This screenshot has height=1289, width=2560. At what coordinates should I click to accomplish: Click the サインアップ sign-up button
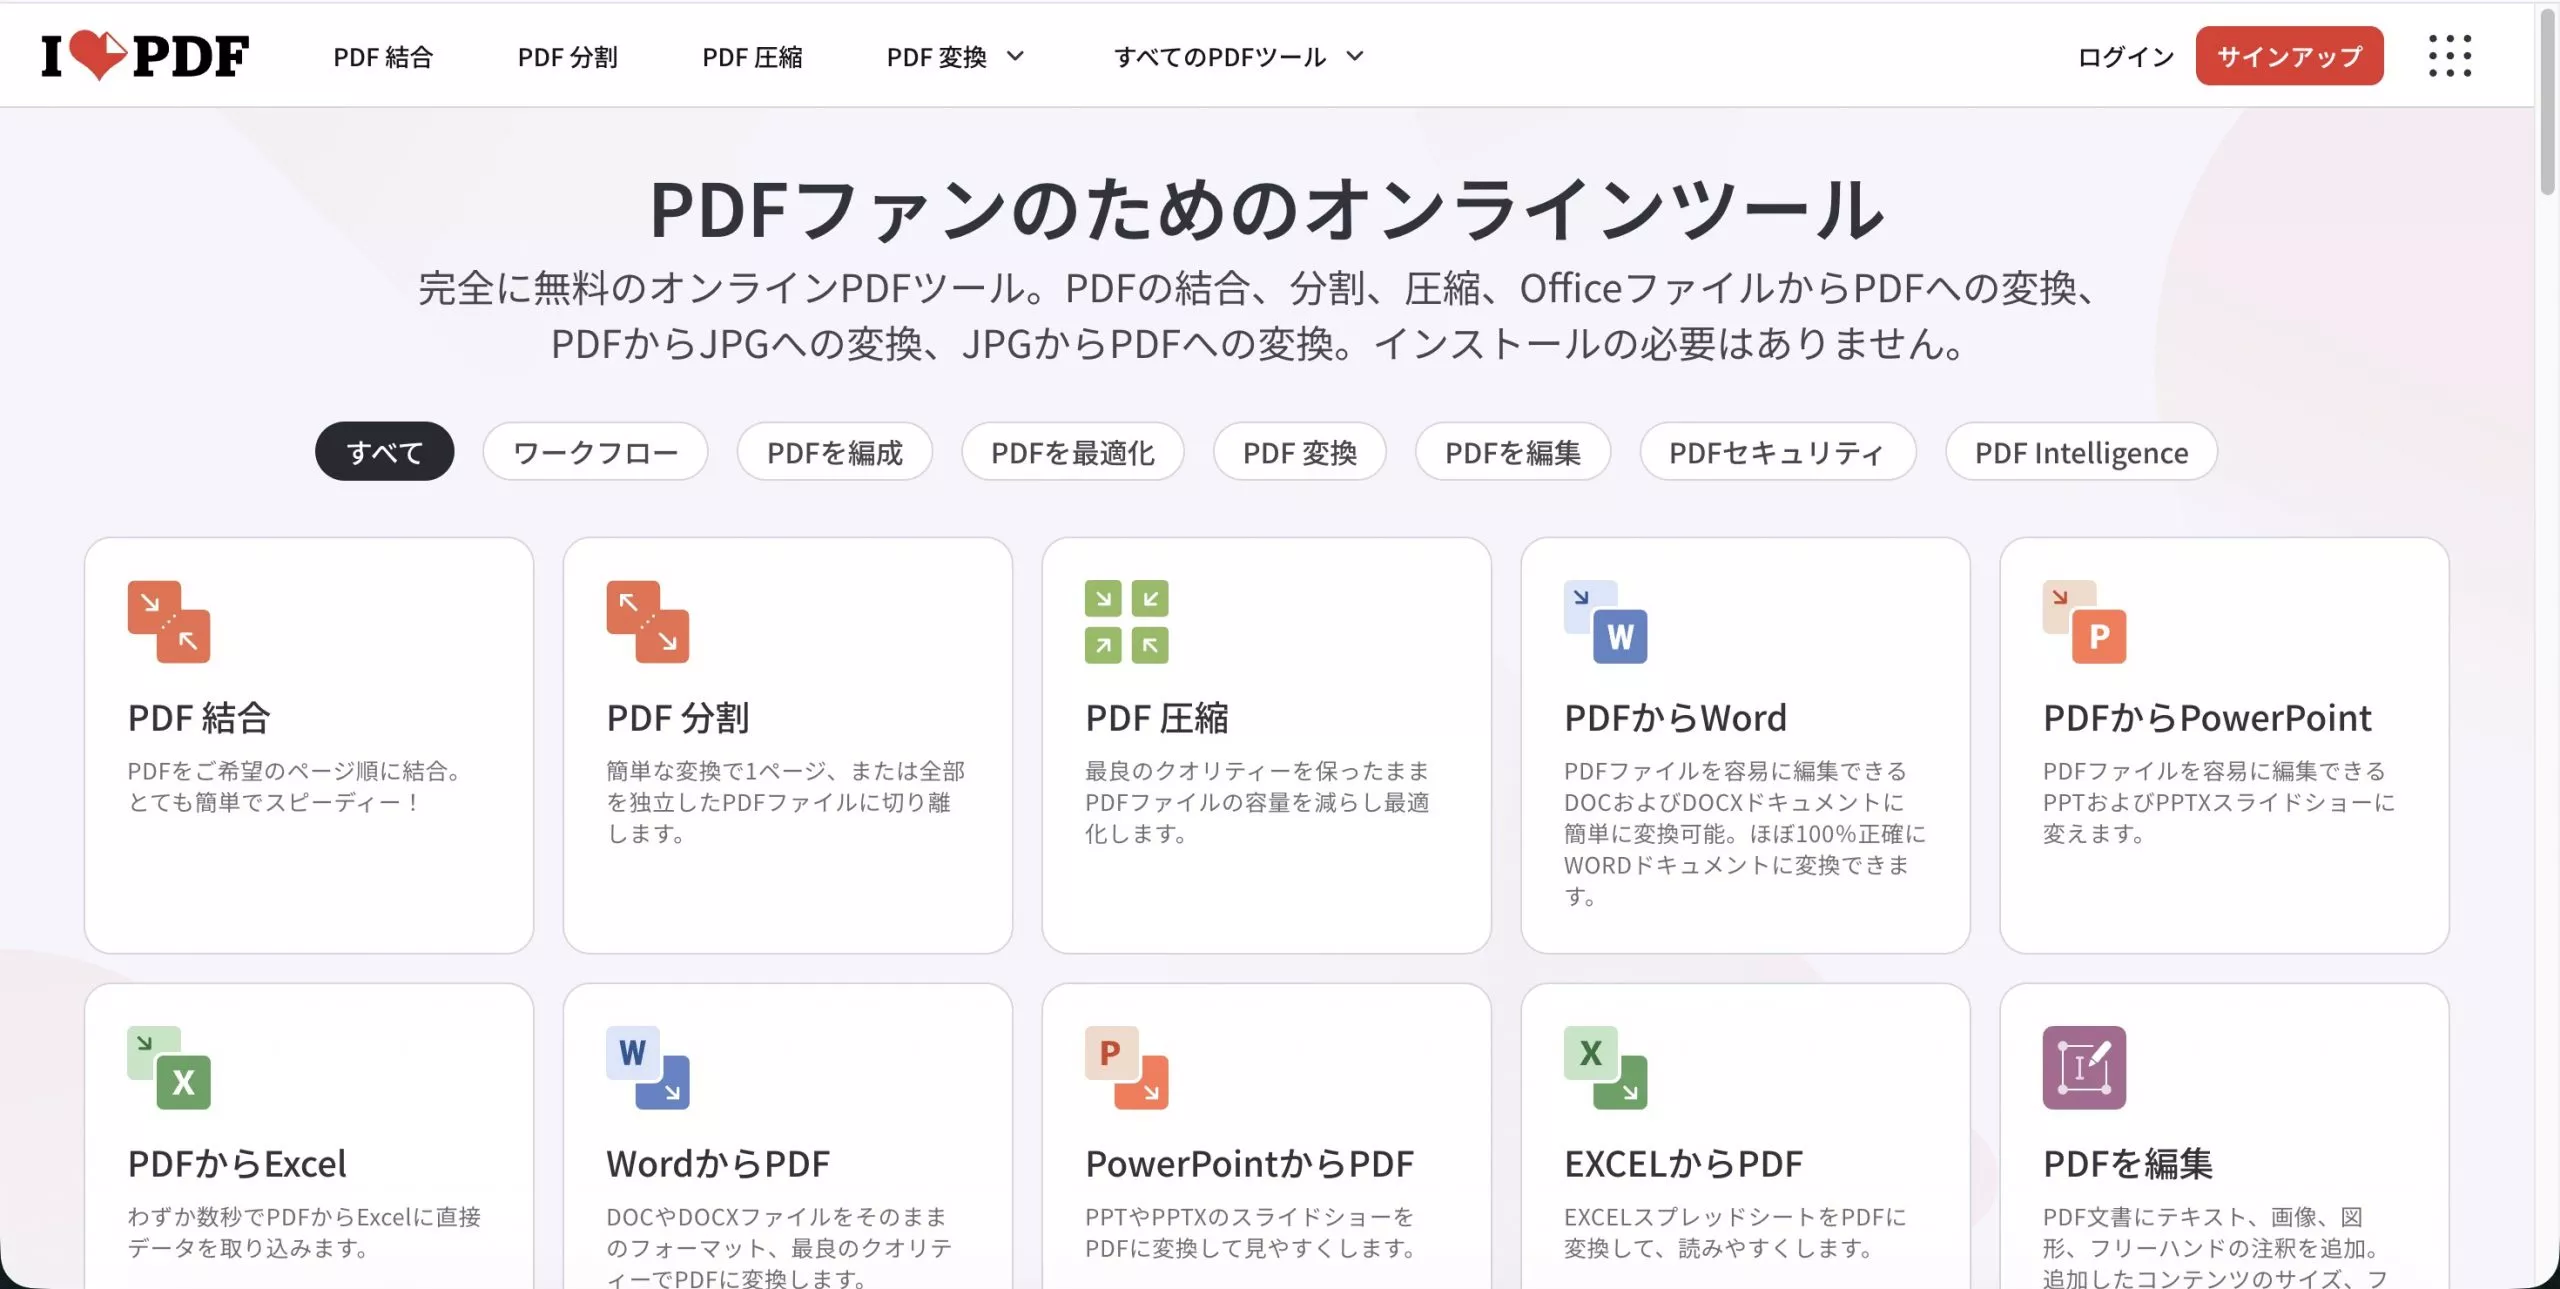tap(2290, 56)
